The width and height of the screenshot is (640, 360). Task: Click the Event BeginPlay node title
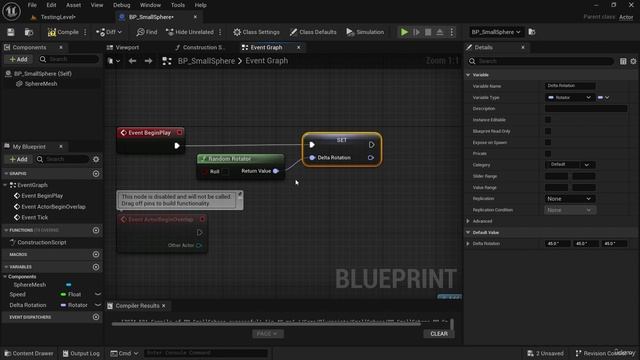[149, 133]
